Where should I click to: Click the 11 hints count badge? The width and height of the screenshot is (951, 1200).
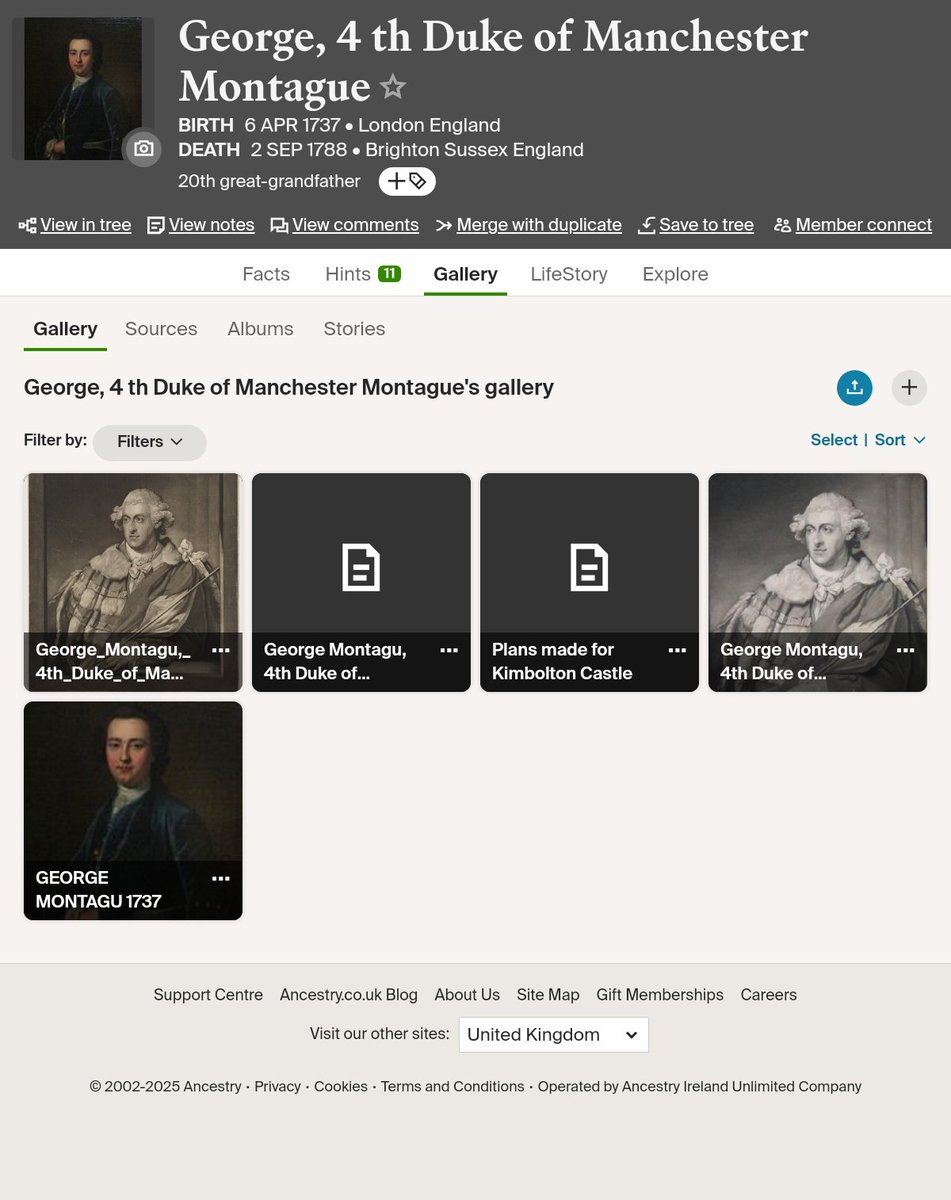coord(390,273)
